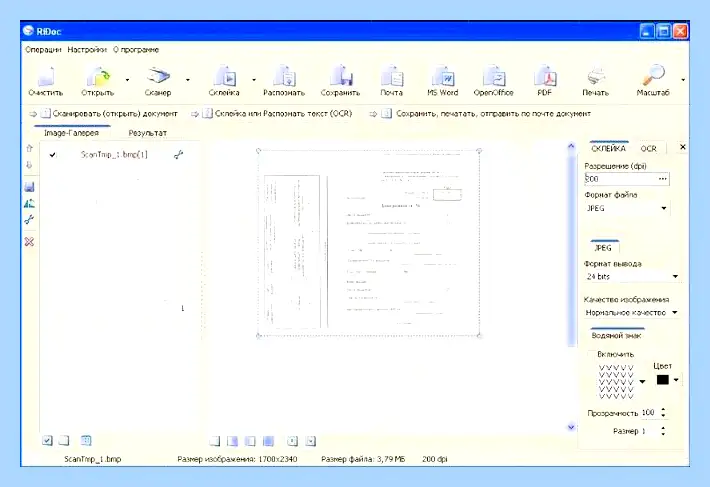Select ScanTmp_1.bmp[1] in the gallery list
The height and width of the screenshot is (487, 710).
click(114, 155)
